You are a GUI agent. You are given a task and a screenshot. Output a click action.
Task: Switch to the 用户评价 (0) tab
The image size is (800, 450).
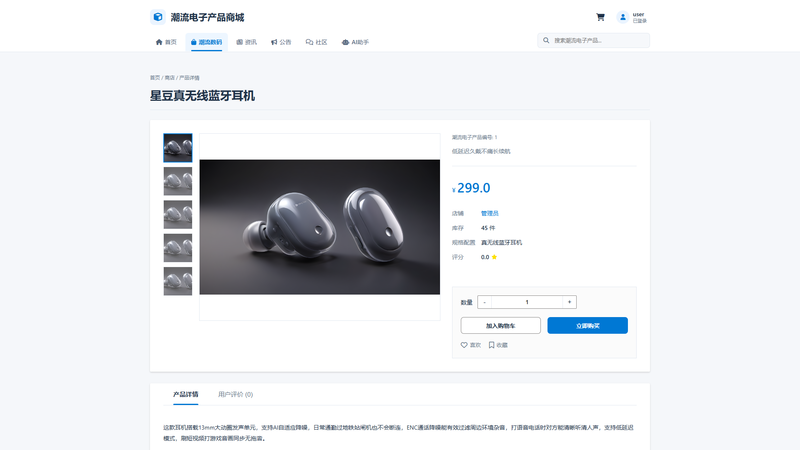coord(235,394)
